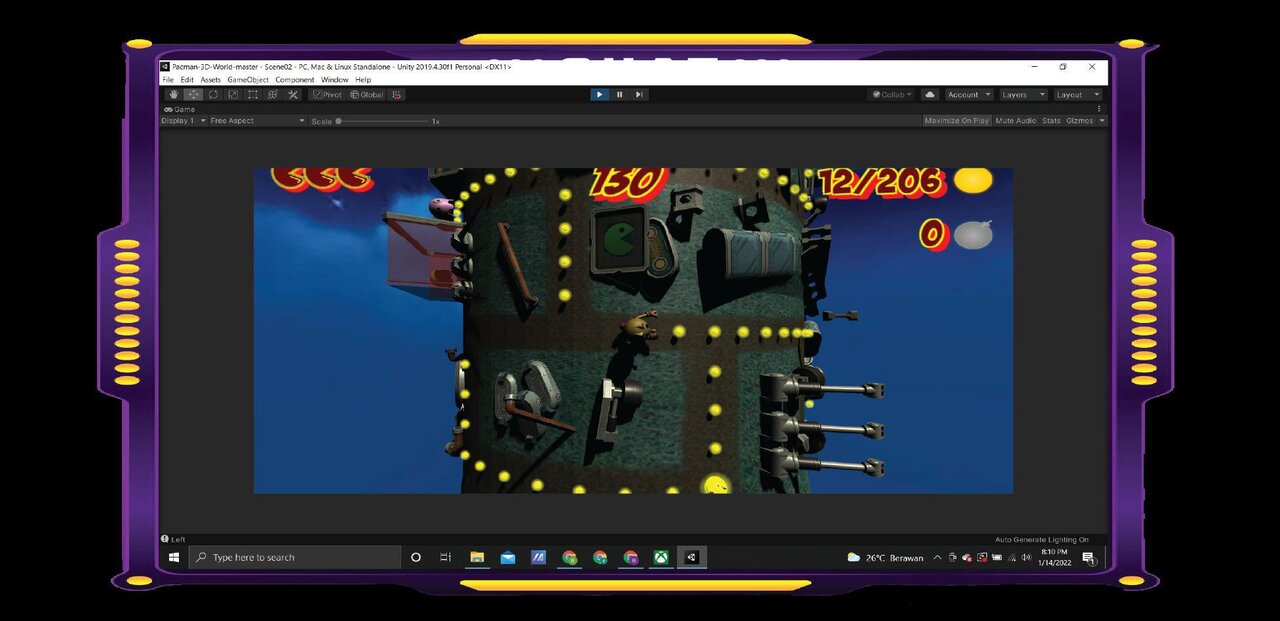Open the Xbox app on the taskbar
The width and height of the screenshot is (1280, 621).
tap(661, 558)
